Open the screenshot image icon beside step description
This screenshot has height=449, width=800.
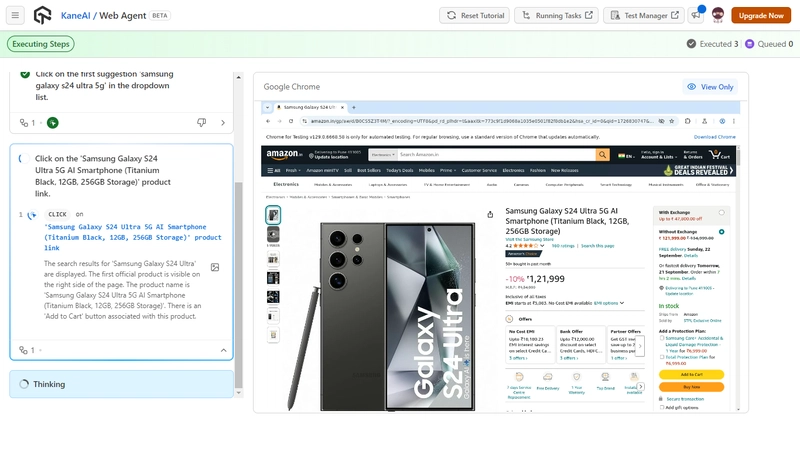215,267
